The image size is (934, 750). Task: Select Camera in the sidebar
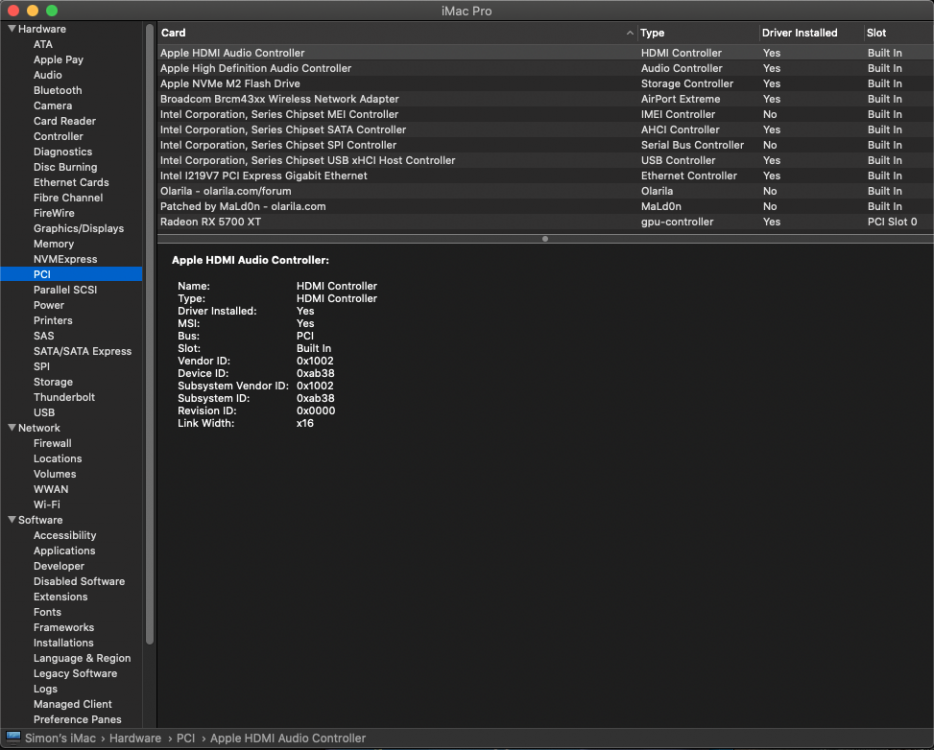point(52,105)
